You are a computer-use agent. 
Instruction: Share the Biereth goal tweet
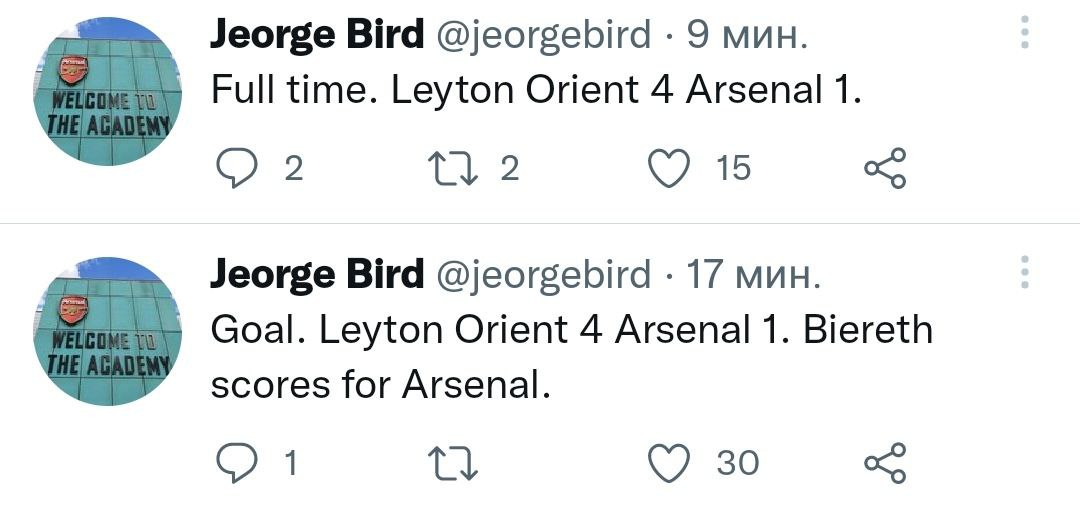pos(885,463)
